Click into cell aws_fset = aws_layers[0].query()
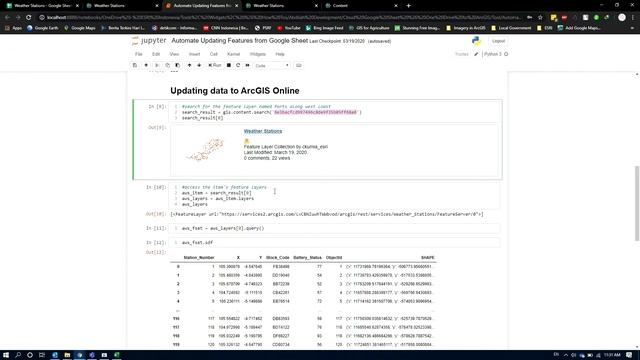640x360 pixels. (335, 228)
